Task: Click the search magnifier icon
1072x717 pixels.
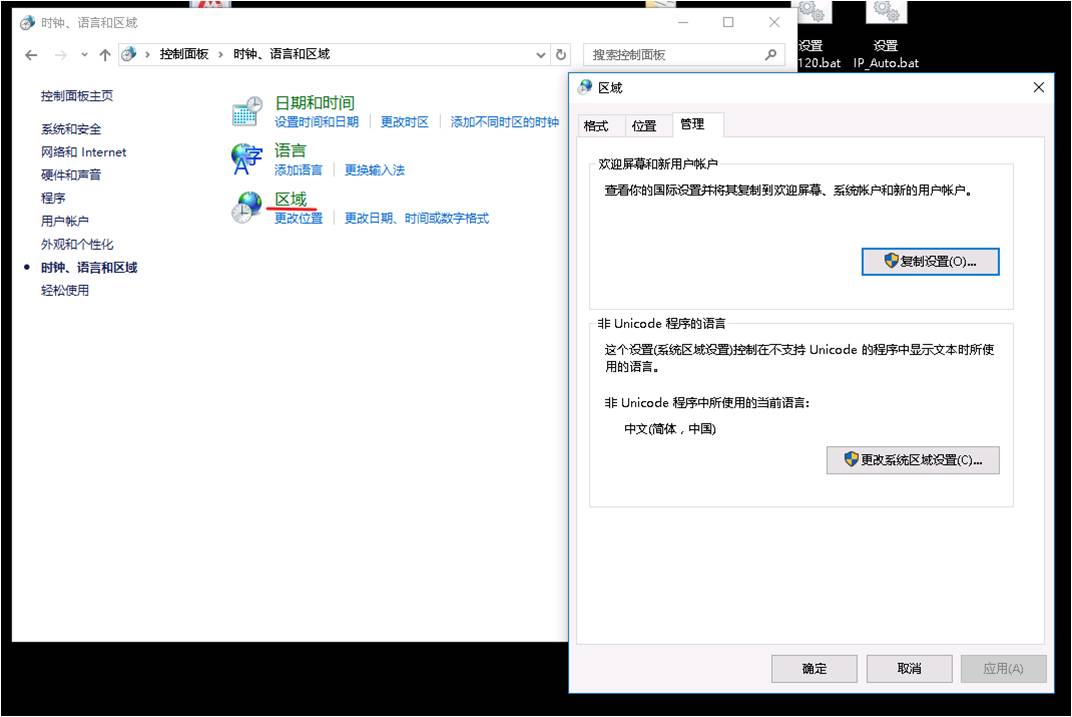Action: [x=770, y=54]
